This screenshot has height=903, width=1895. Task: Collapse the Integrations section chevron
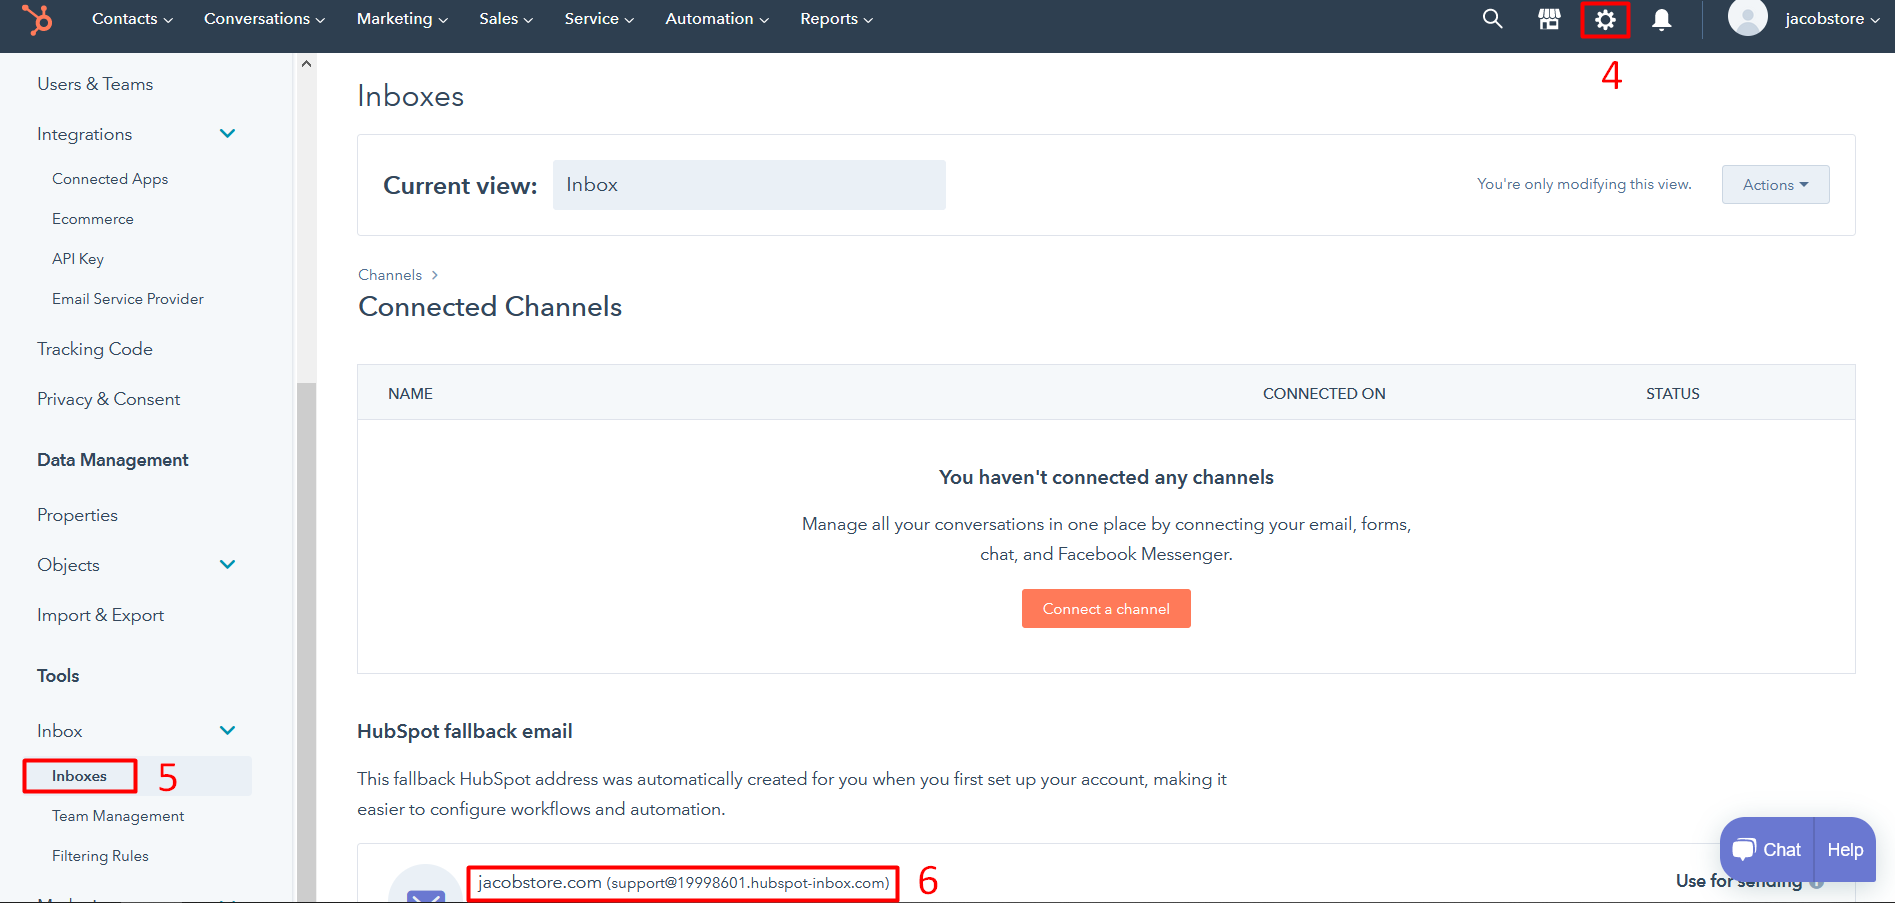point(227,134)
